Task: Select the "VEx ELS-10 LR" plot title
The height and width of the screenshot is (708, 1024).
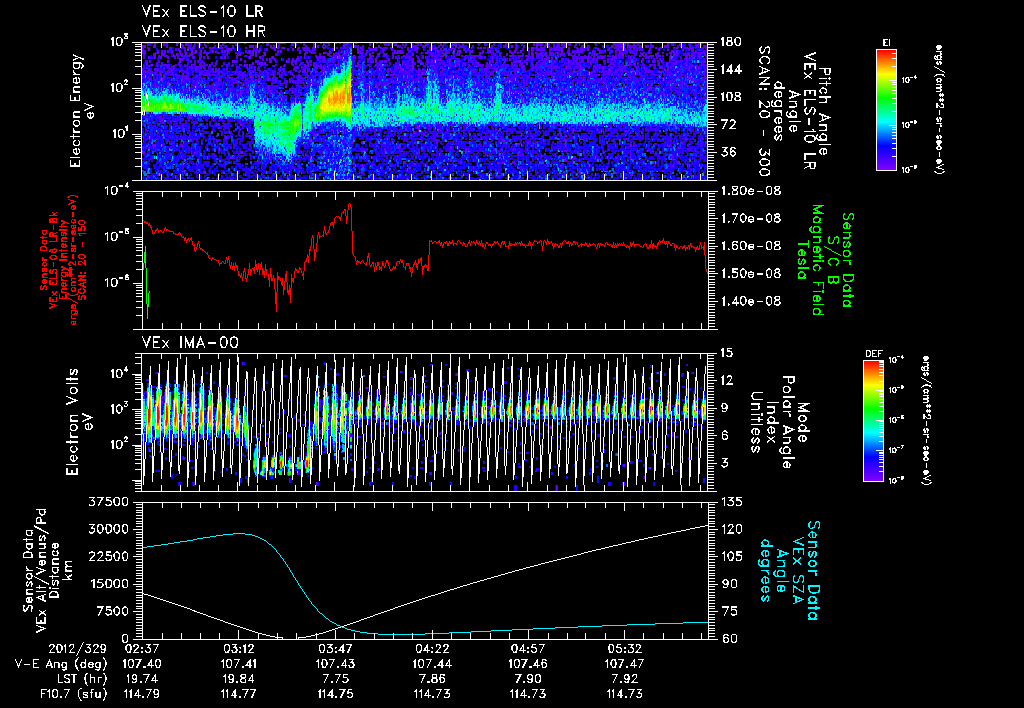Action: (203, 12)
